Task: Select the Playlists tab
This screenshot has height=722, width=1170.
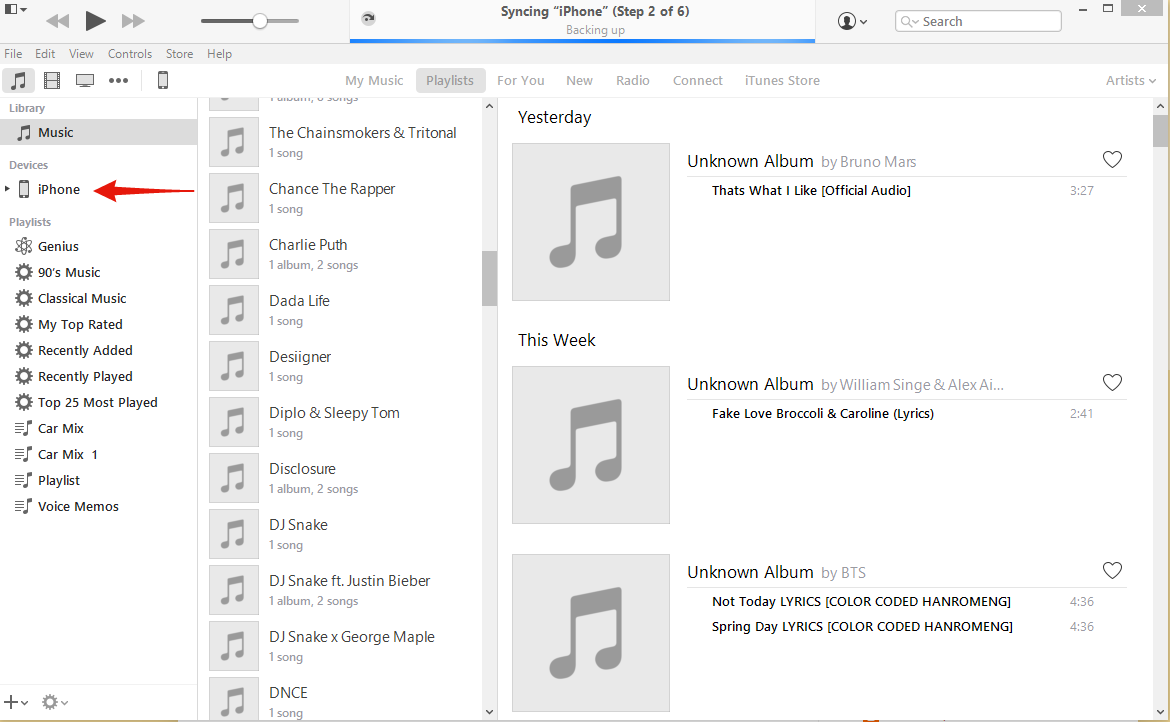Action: (450, 81)
